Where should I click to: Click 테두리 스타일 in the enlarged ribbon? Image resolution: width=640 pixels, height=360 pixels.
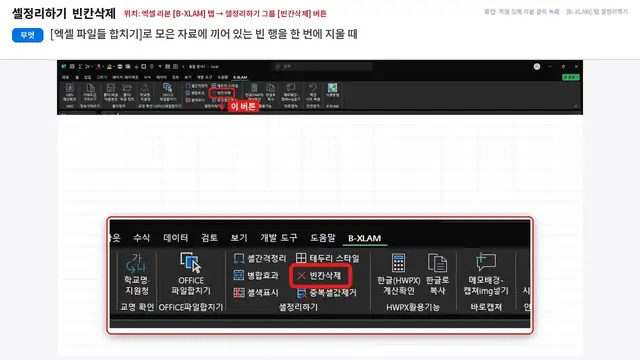pyautogui.click(x=328, y=258)
